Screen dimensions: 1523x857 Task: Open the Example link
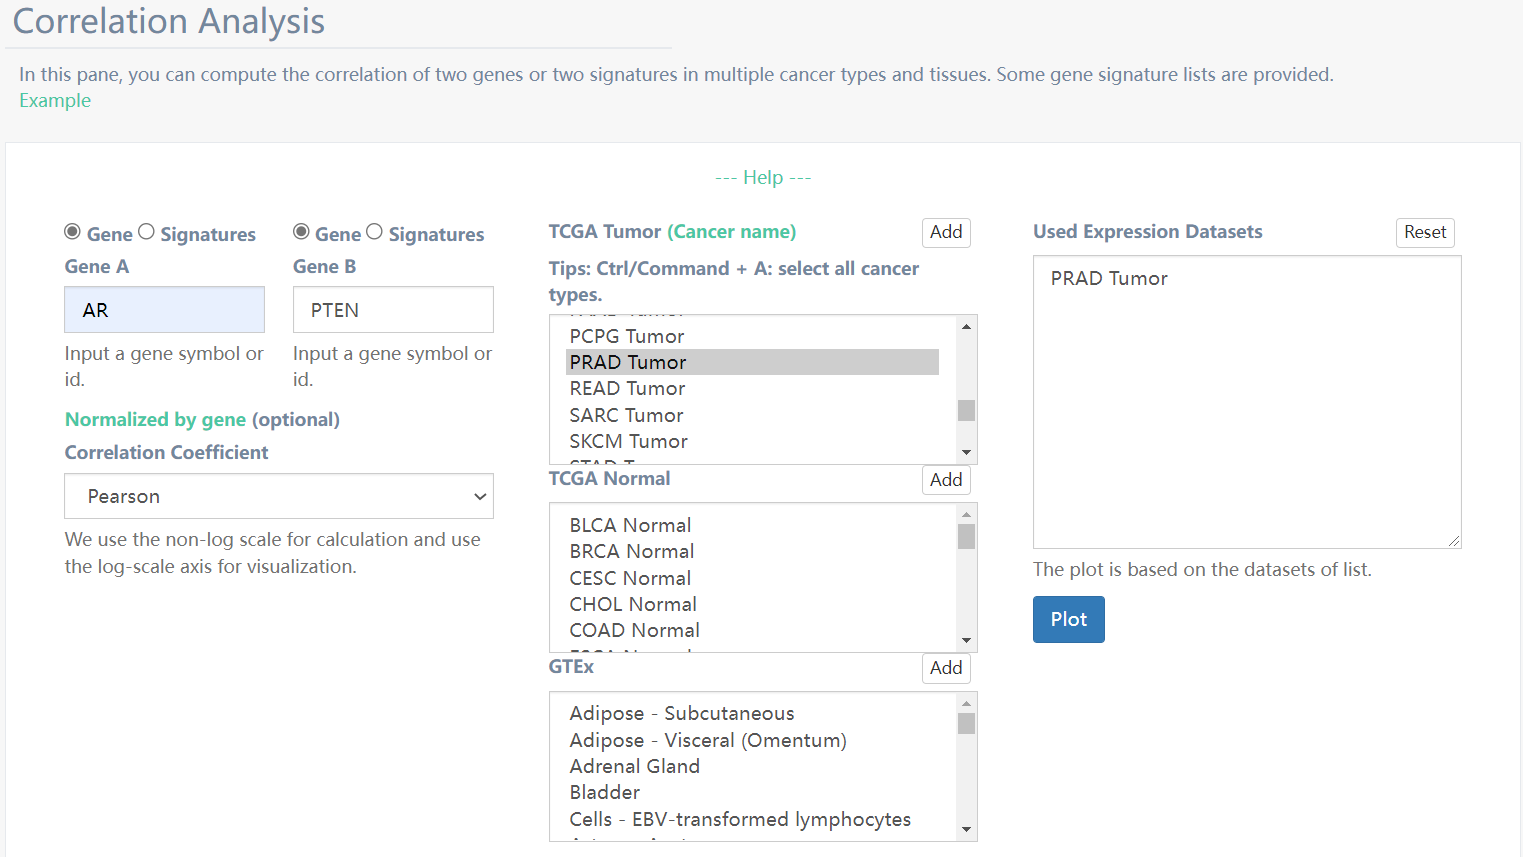pyautogui.click(x=55, y=101)
